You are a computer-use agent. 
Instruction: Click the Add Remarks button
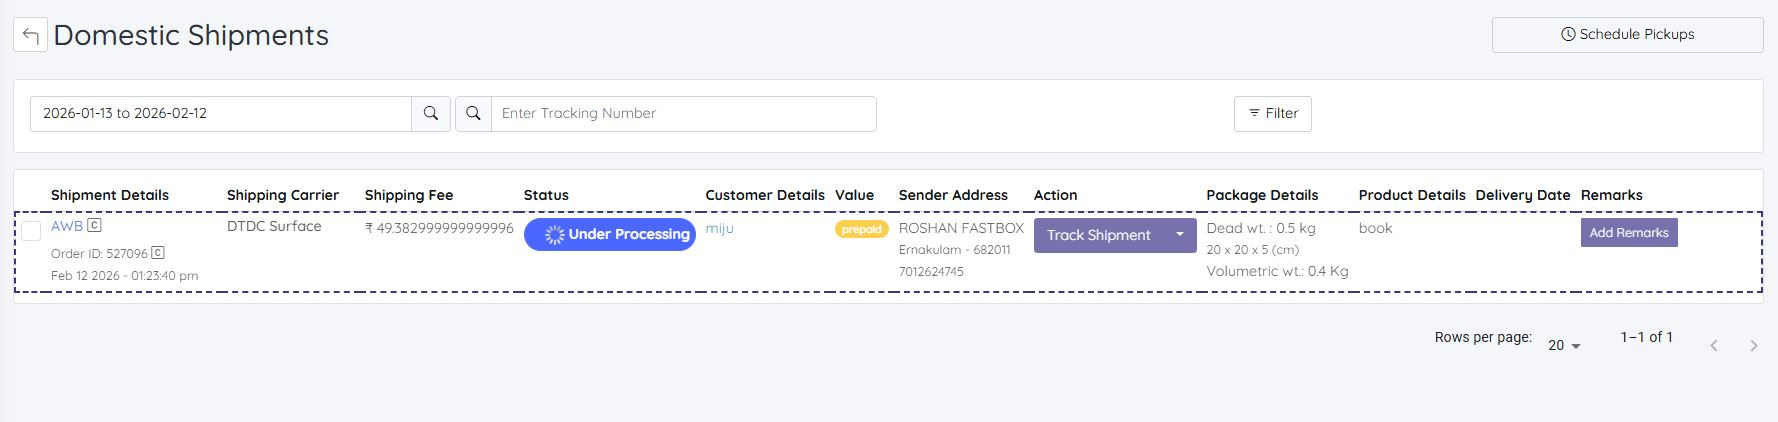pos(1629,233)
